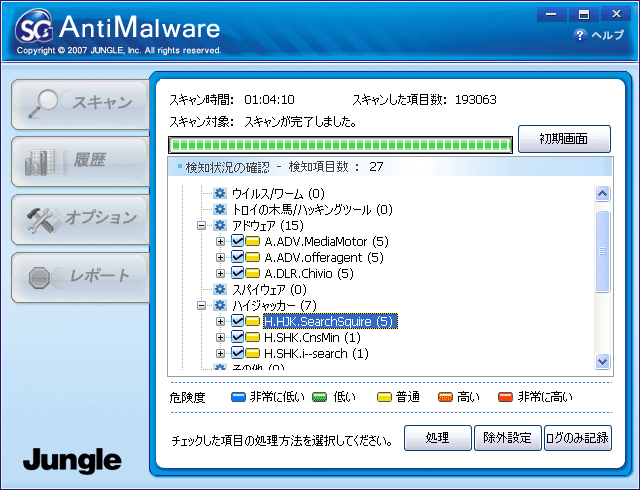Expand H.SHK.i--search (1) entry

pyautogui.click(x=220, y=353)
